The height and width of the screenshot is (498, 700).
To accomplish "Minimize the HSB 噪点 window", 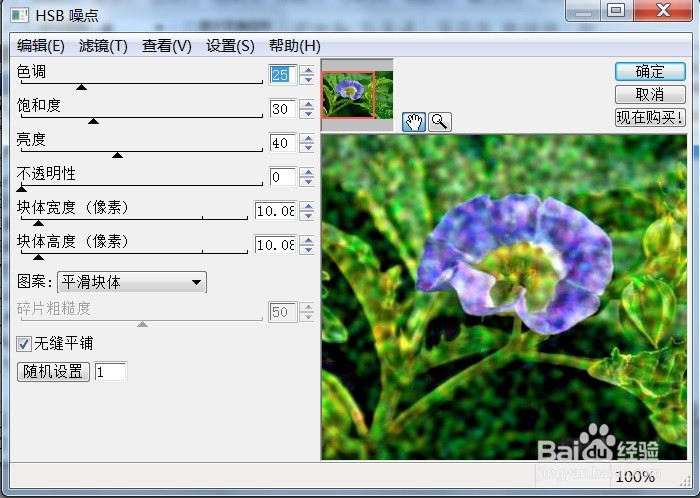I will click(x=583, y=10).
